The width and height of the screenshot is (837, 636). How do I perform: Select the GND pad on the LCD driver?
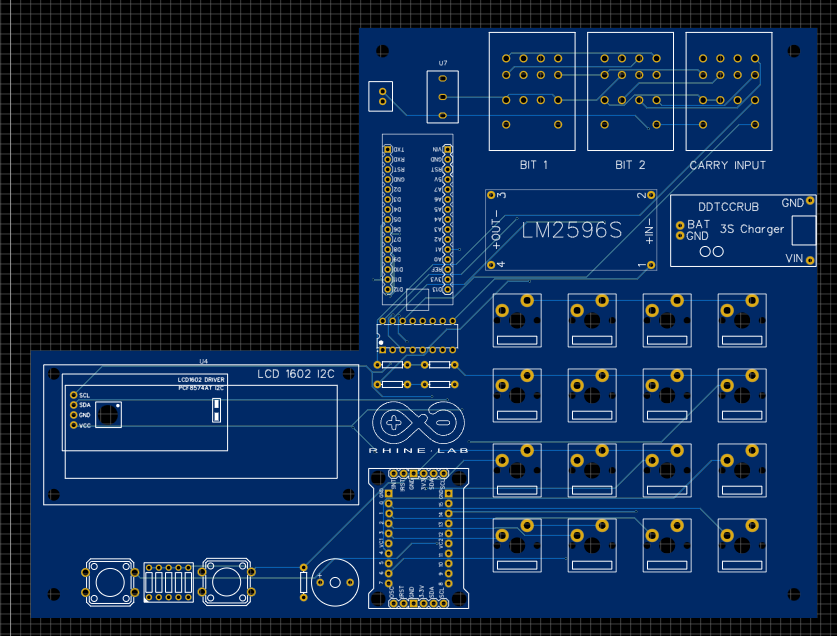click(74, 415)
